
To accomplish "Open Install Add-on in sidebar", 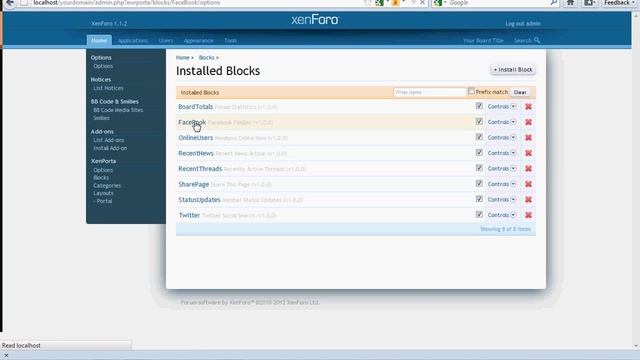I will point(110,148).
